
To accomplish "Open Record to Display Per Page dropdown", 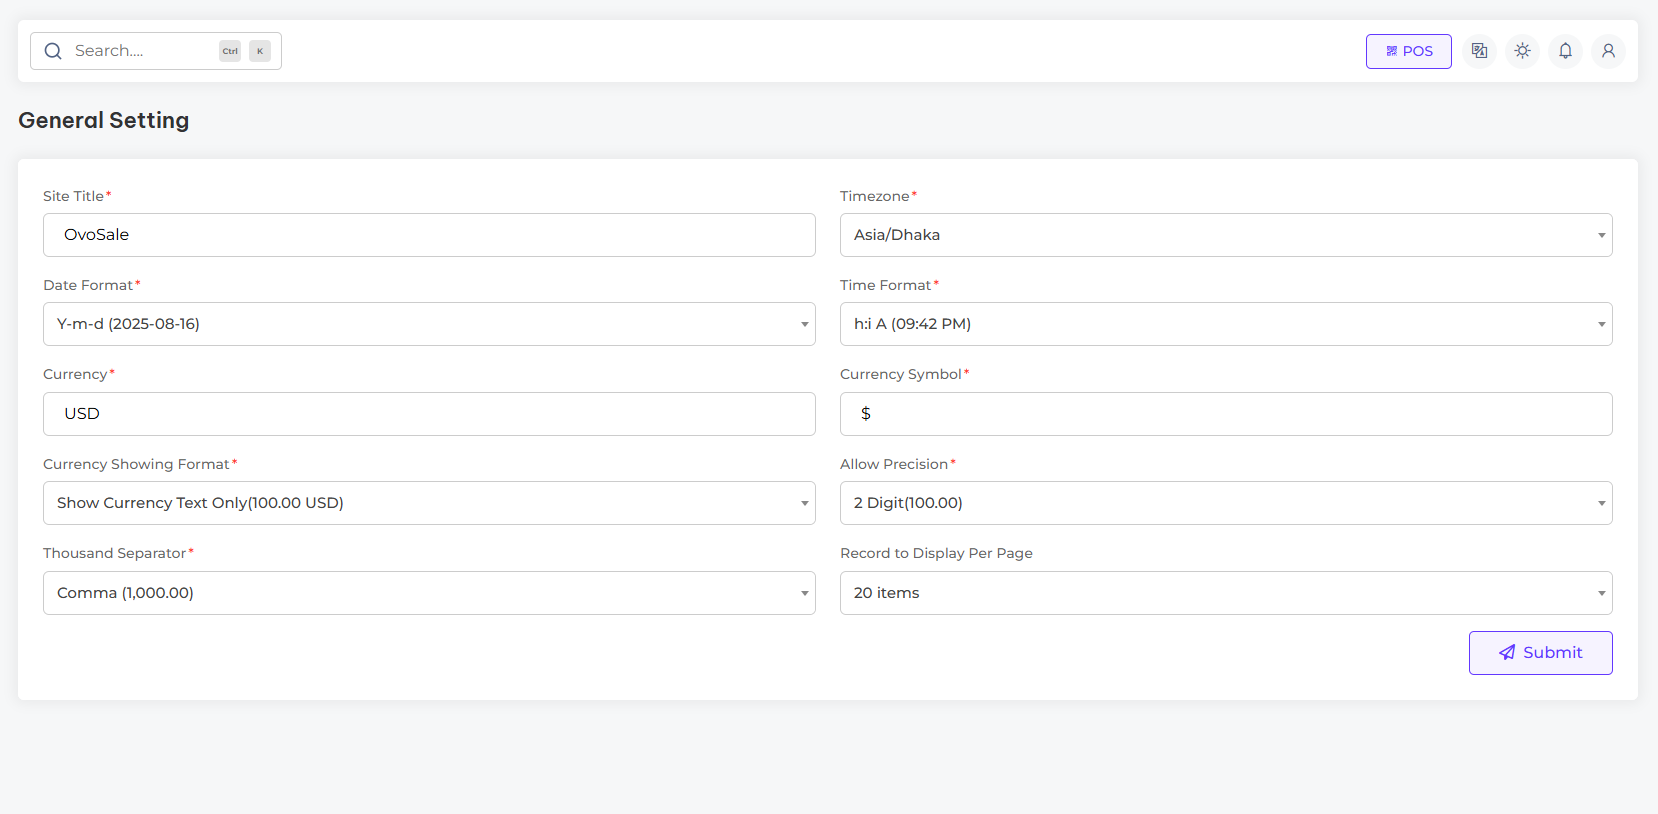I will 1225,593.
